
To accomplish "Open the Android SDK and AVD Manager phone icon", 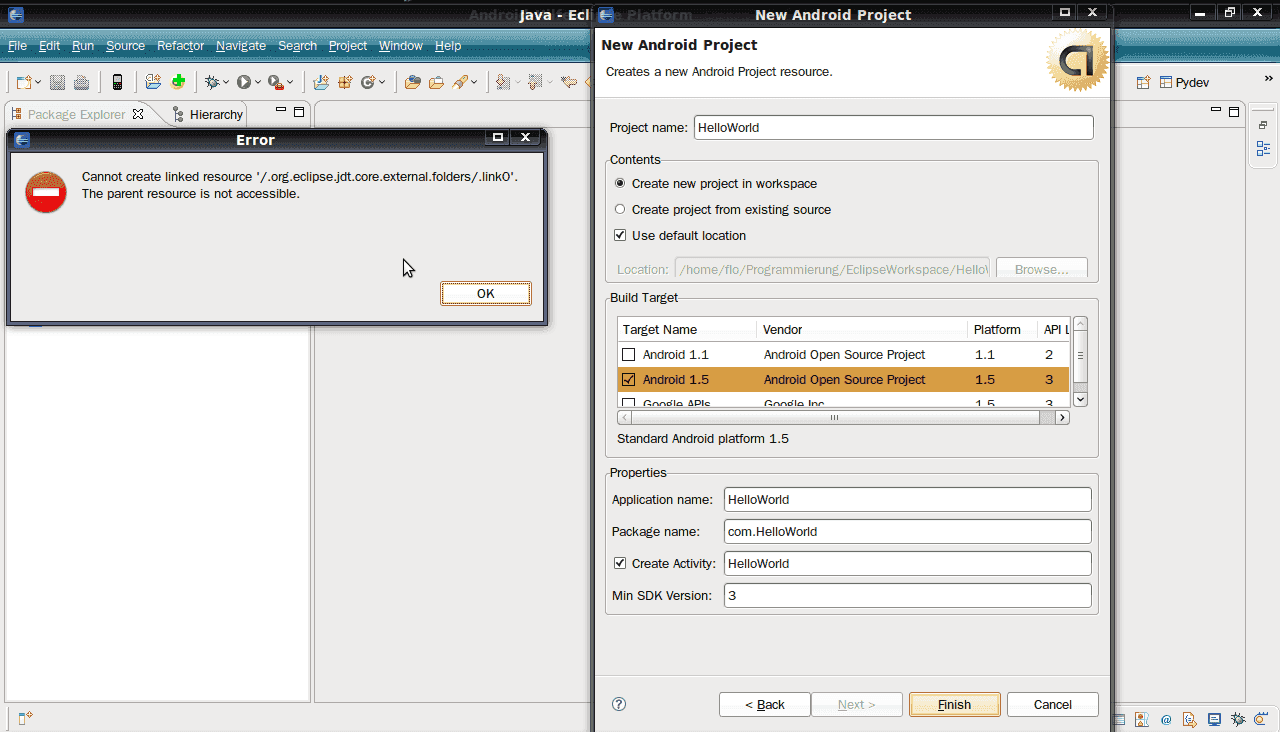I will (117, 82).
